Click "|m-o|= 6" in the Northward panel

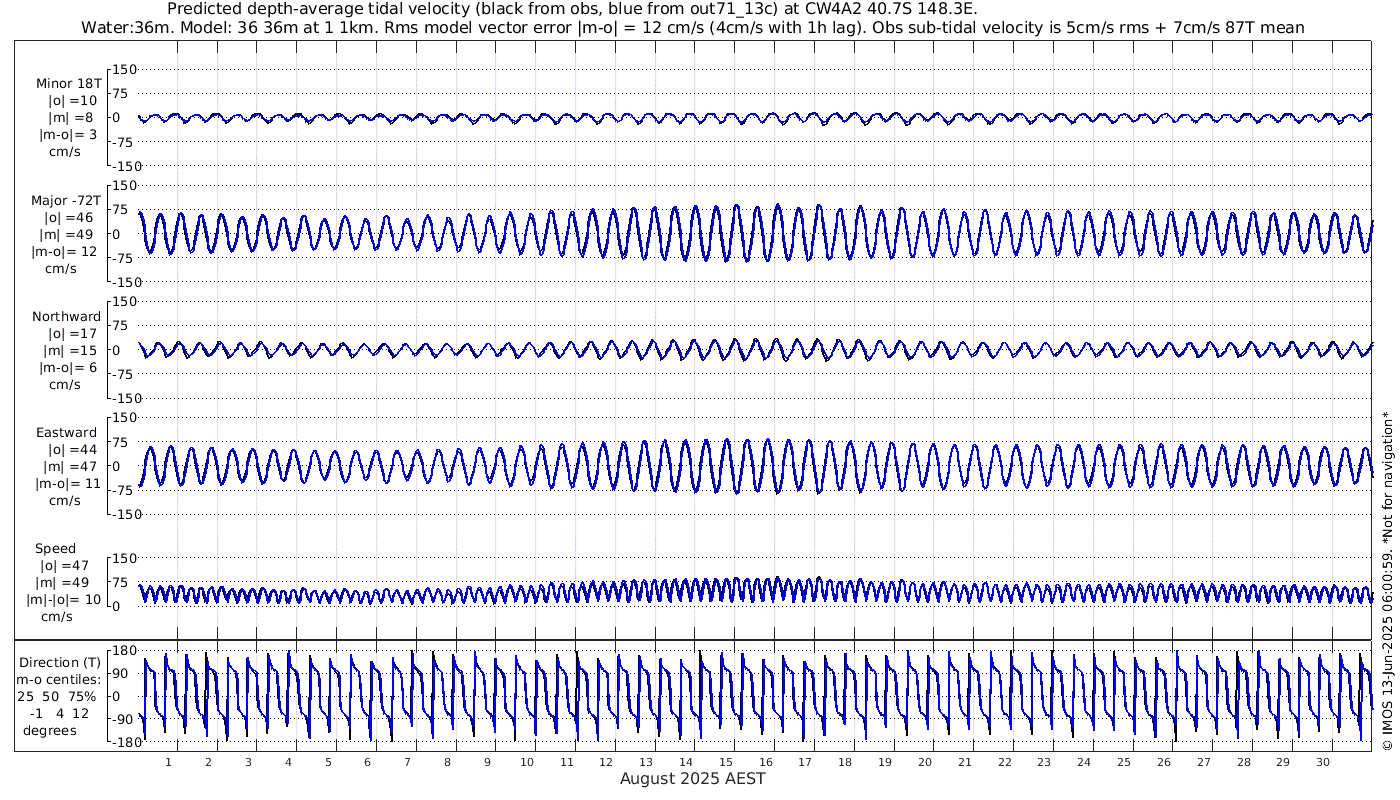tap(68, 367)
